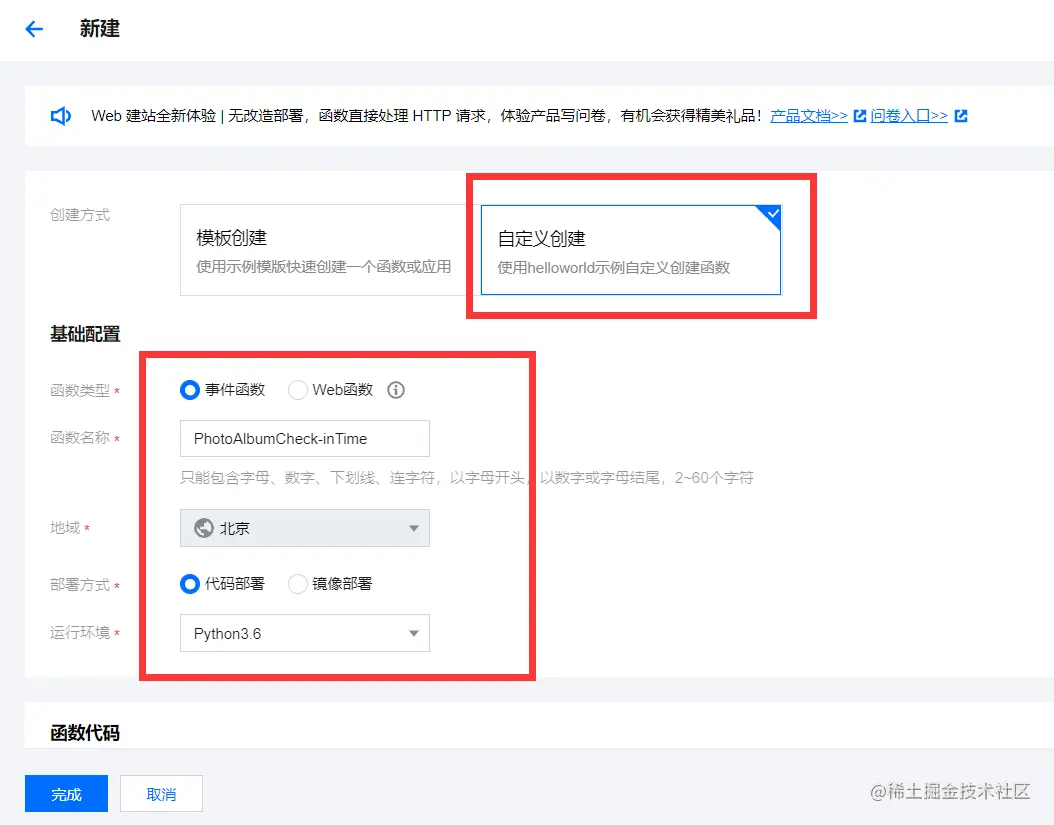Screen dimensions: 1054x825
Task: Click the external link icon after 产品文档
Action: (861, 115)
